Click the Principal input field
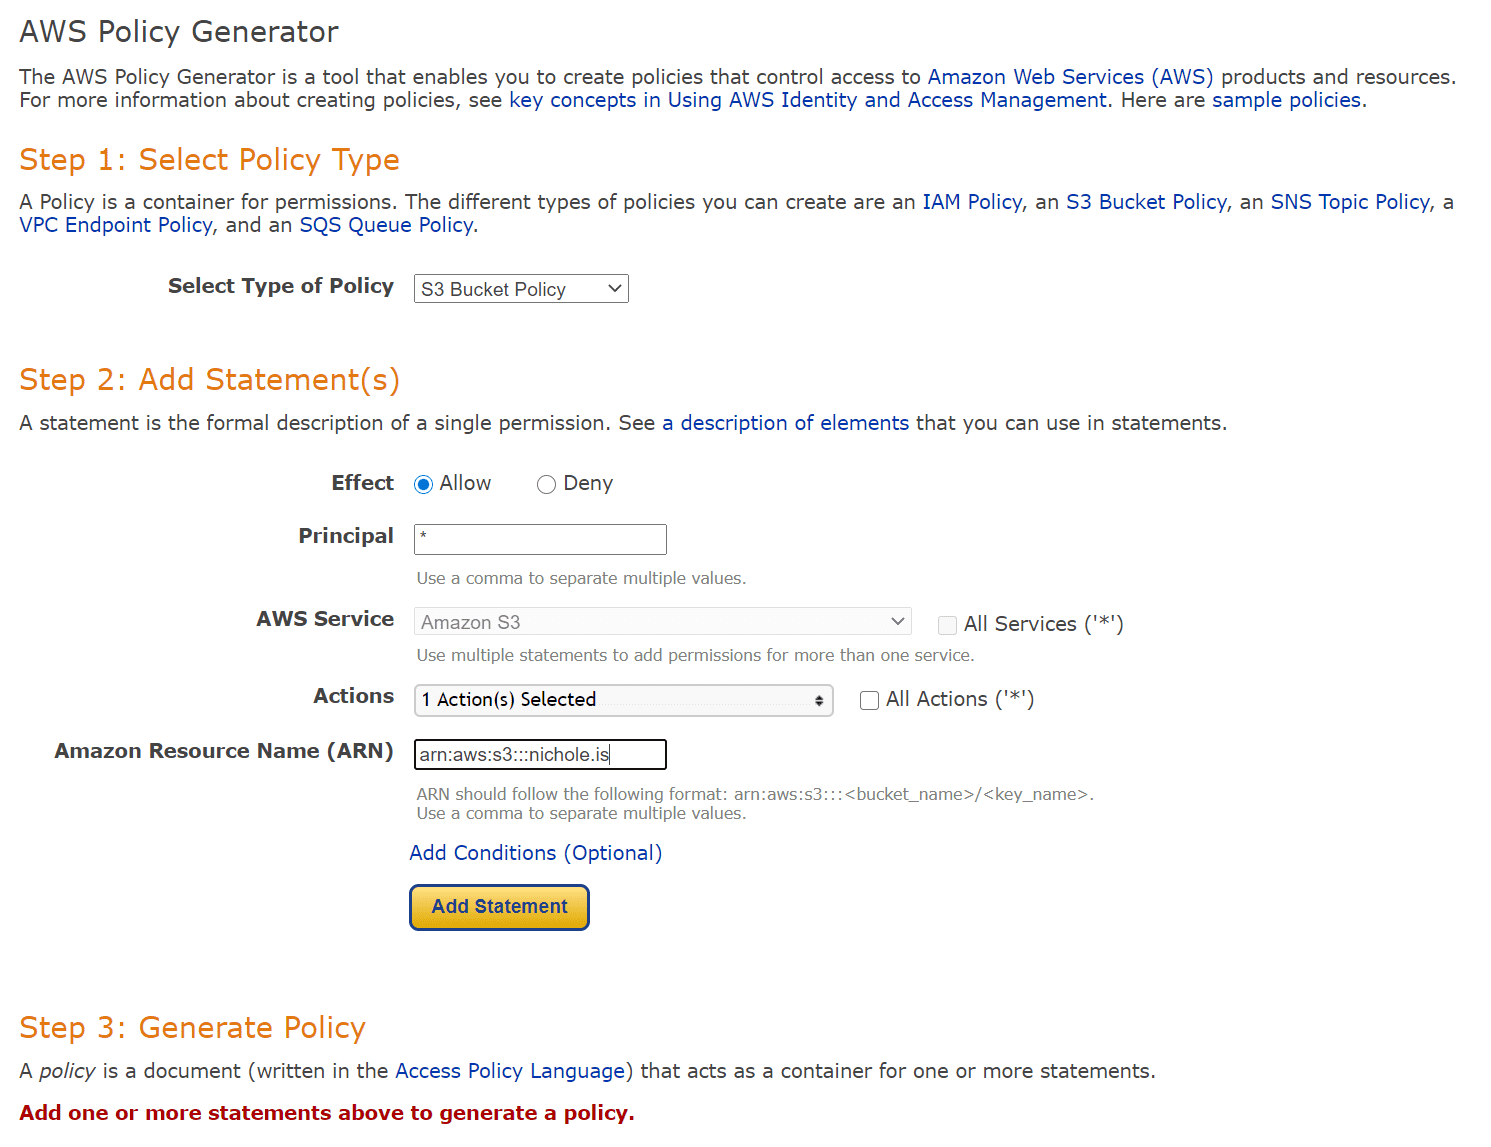 pyautogui.click(x=540, y=540)
